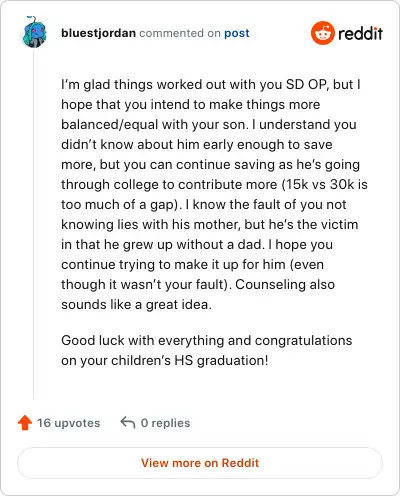Image resolution: width=400 pixels, height=496 pixels.
Task: Click the "commented on" header text
Action: click(180, 33)
